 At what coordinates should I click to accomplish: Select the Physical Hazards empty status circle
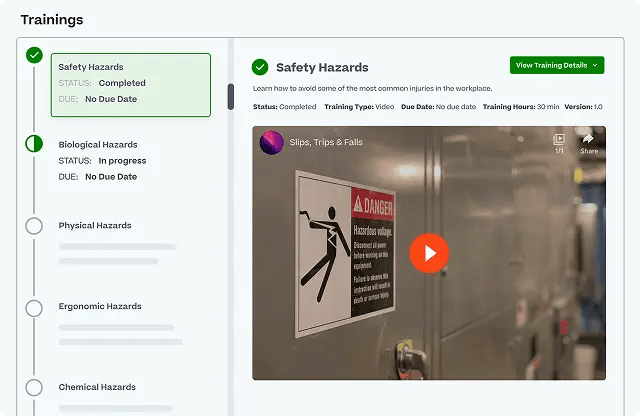click(34, 226)
